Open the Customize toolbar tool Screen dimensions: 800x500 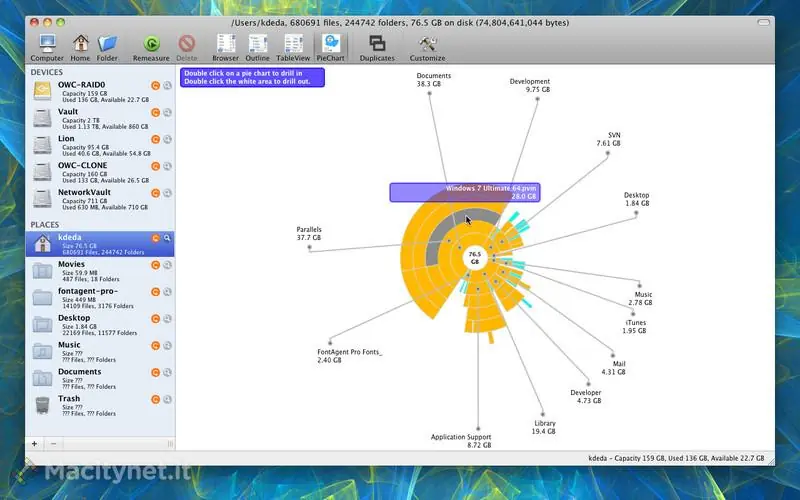[x=428, y=44]
